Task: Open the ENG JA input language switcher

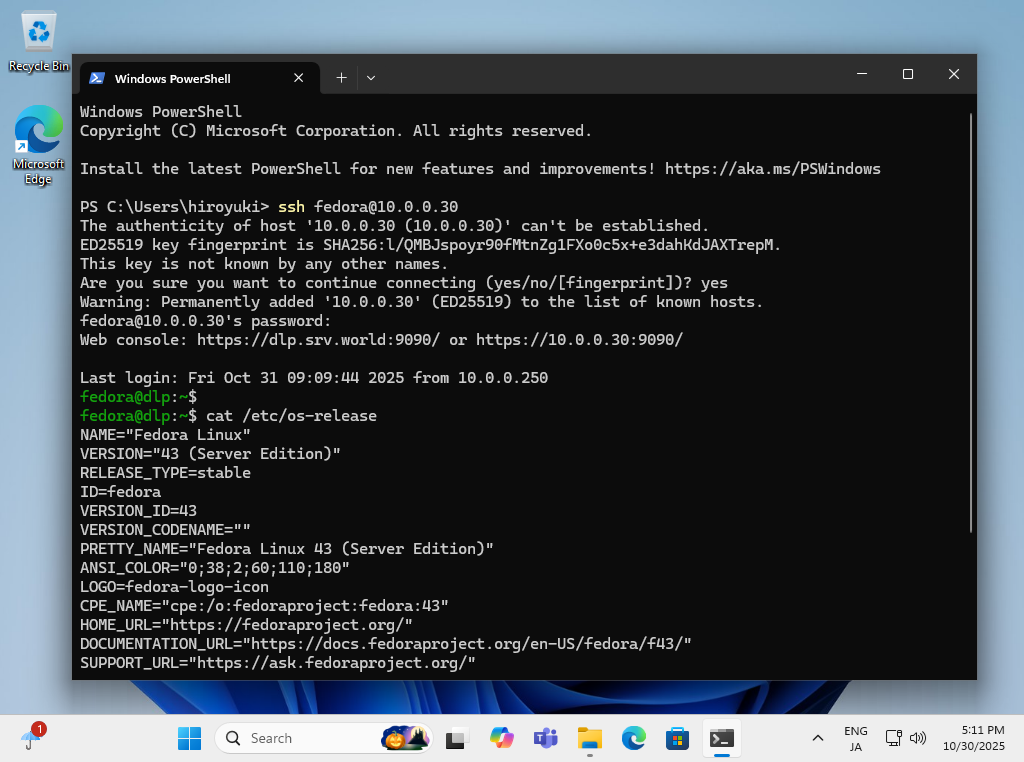Action: point(855,738)
